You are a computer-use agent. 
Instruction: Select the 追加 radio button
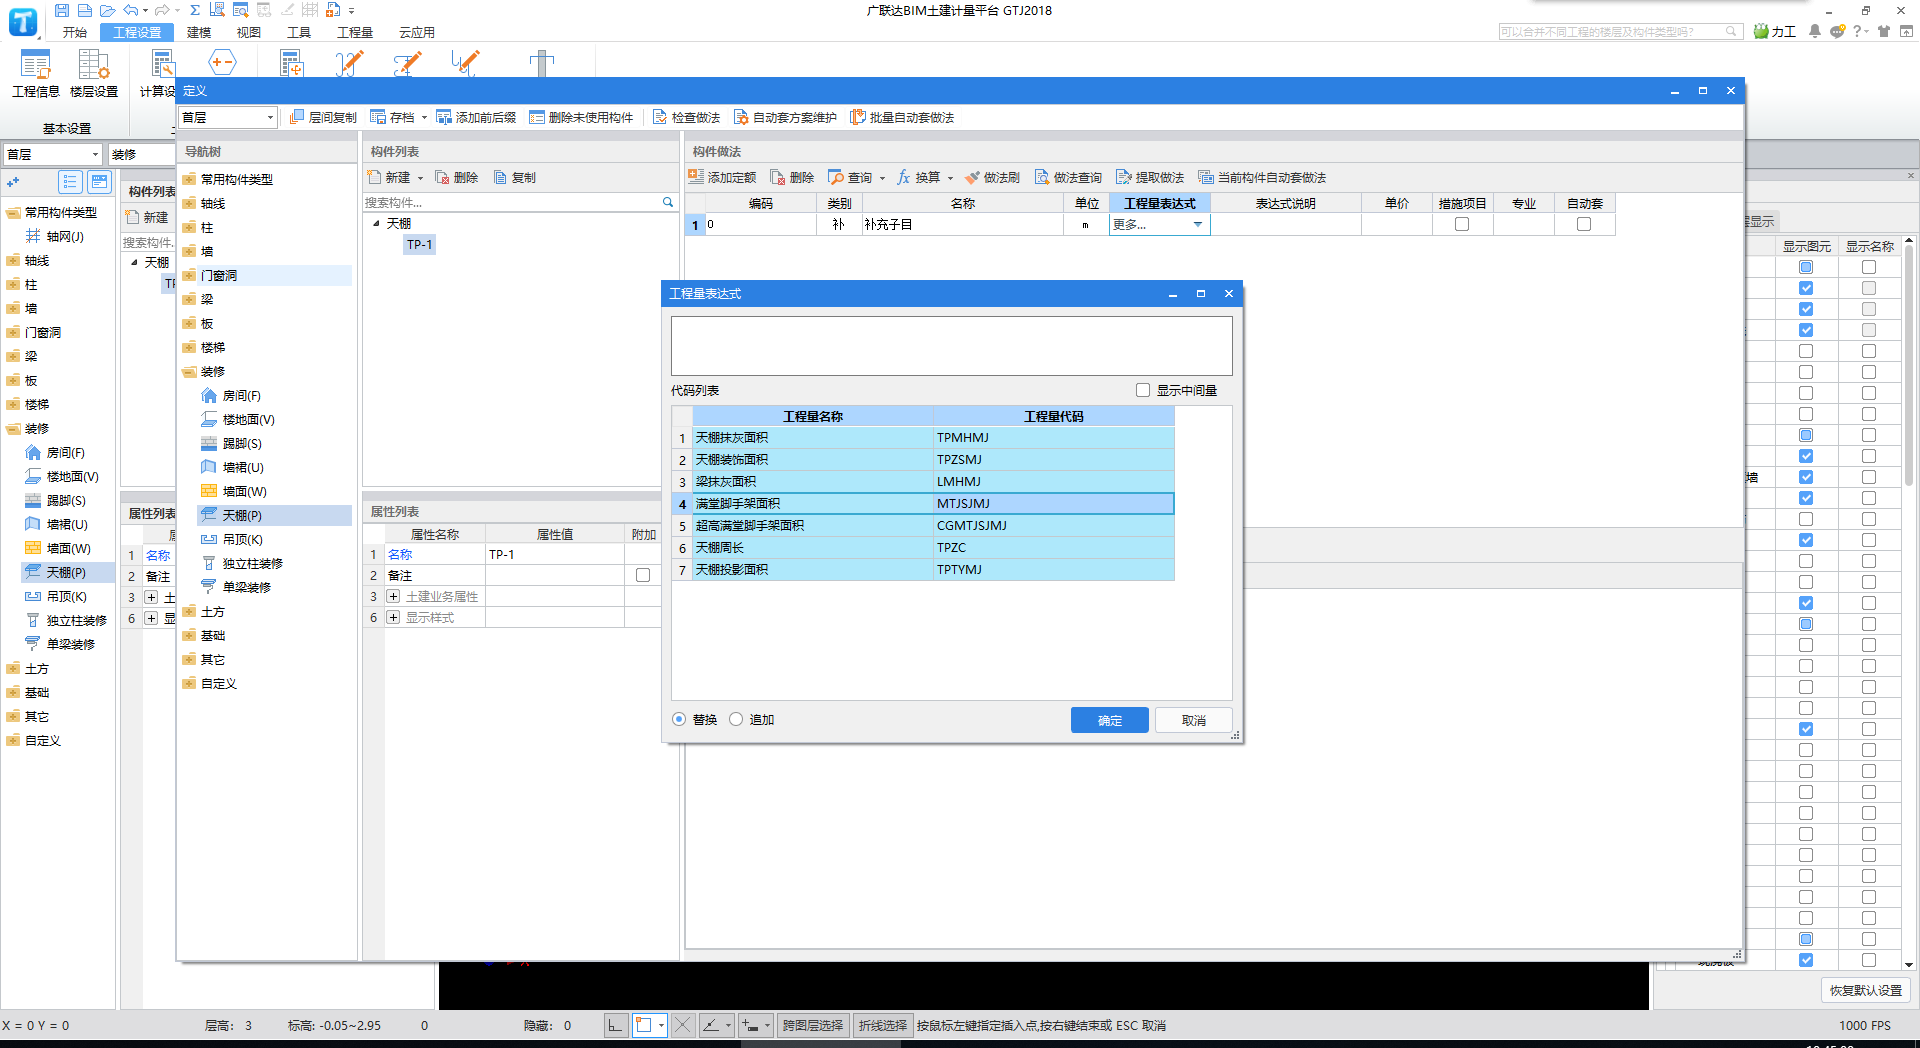tap(736, 719)
